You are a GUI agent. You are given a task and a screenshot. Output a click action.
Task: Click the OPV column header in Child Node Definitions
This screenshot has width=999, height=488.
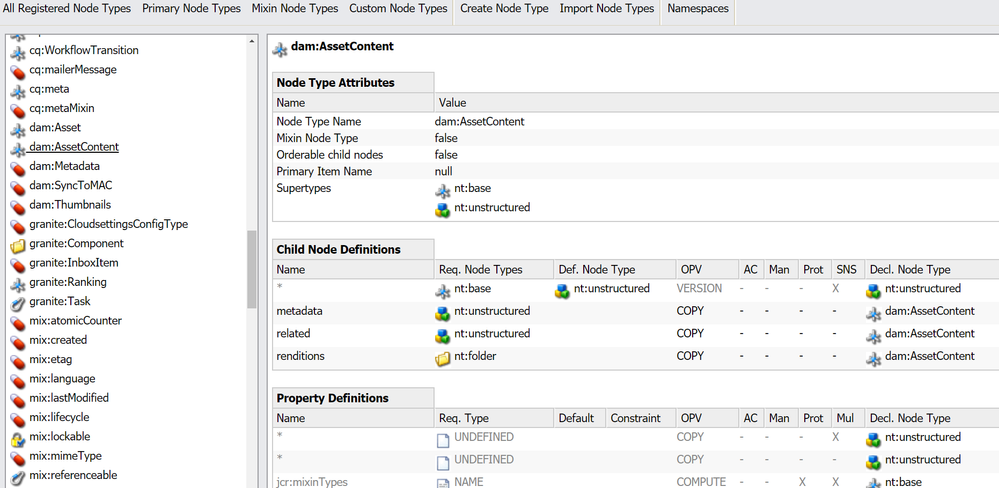[691, 269]
